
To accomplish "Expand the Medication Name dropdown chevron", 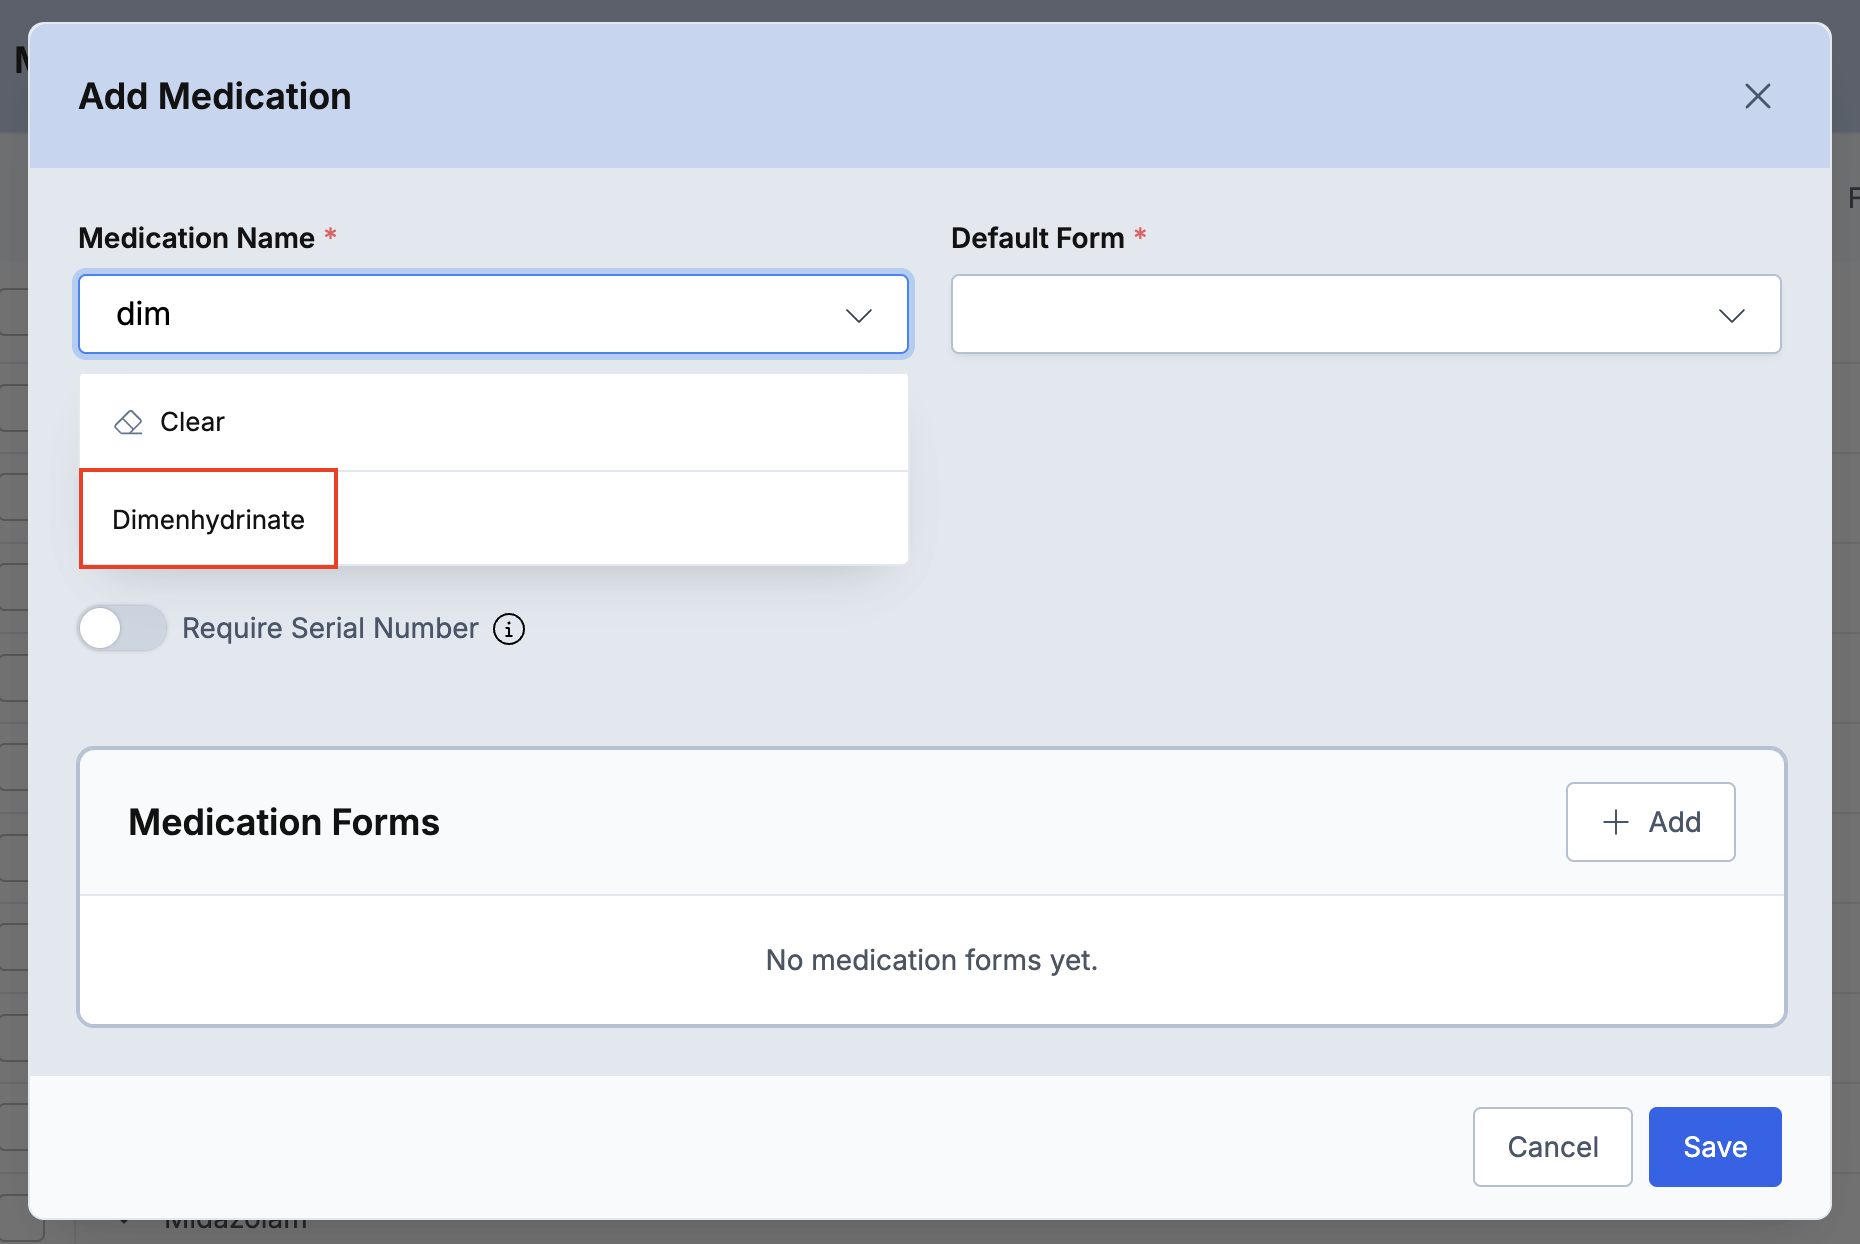I will tap(858, 315).
